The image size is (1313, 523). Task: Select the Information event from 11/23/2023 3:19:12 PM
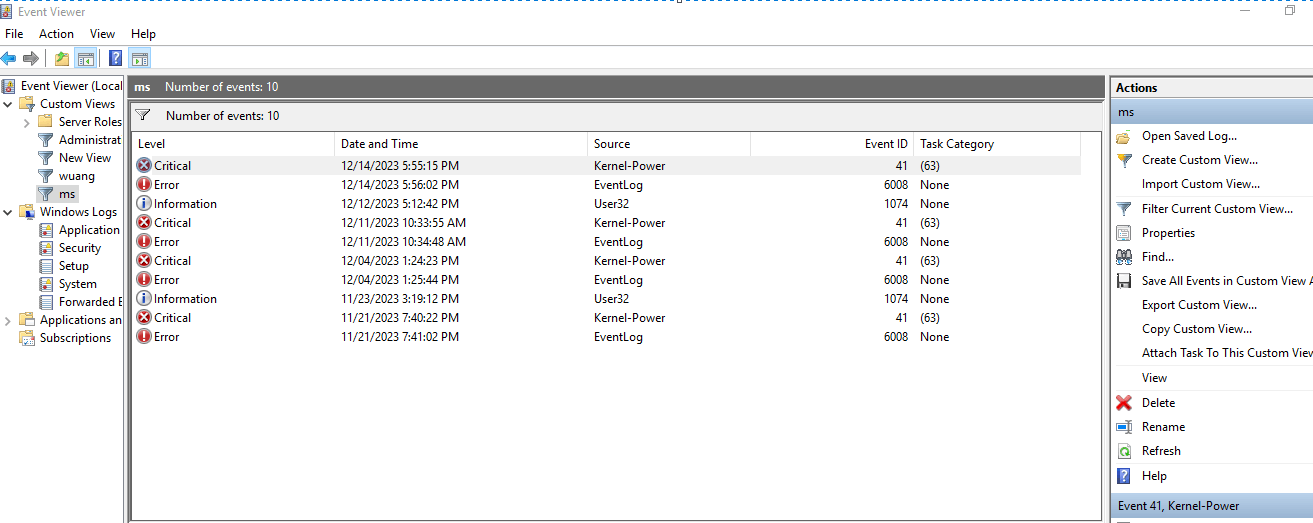coord(607,299)
